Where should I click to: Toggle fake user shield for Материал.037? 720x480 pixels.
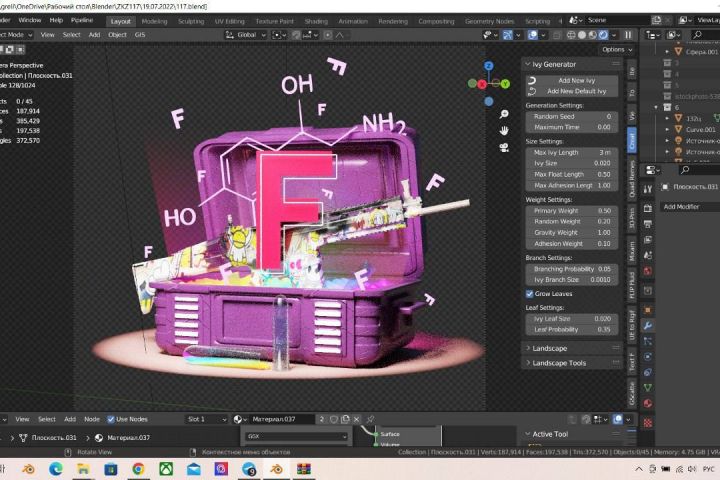tap(334, 419)
